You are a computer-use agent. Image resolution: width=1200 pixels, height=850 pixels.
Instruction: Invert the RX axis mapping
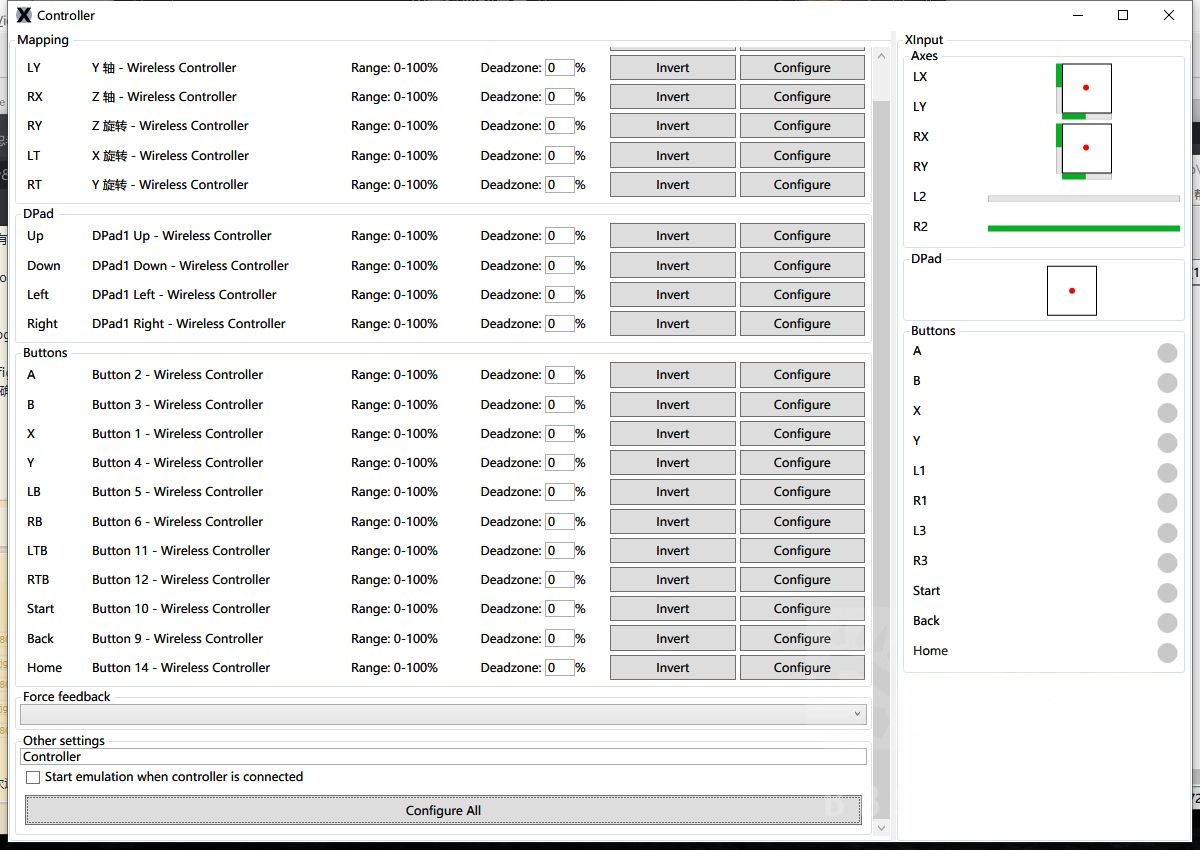coord(673,97)
